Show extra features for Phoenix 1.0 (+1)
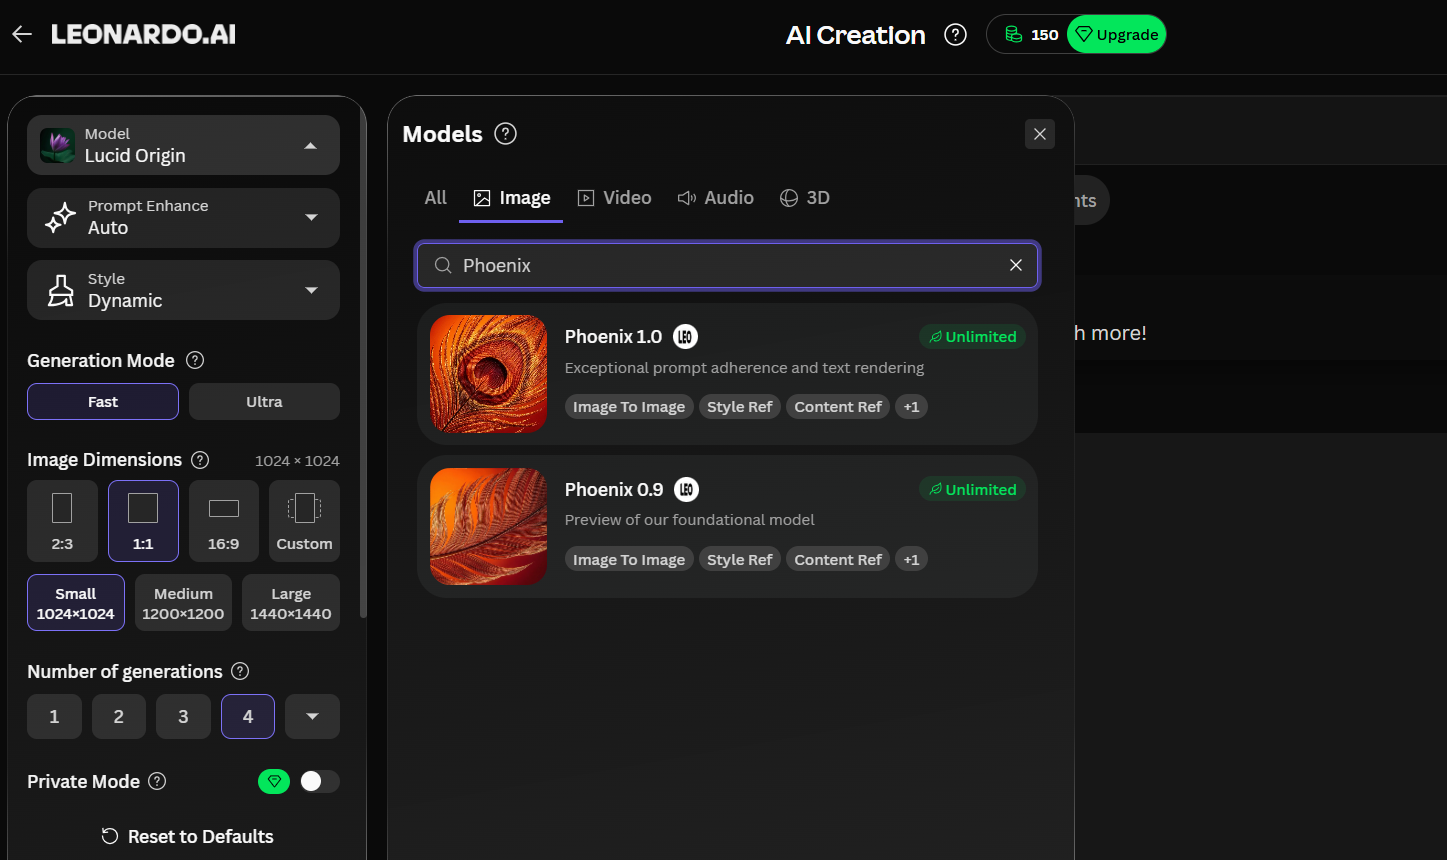 click(911, 407)
